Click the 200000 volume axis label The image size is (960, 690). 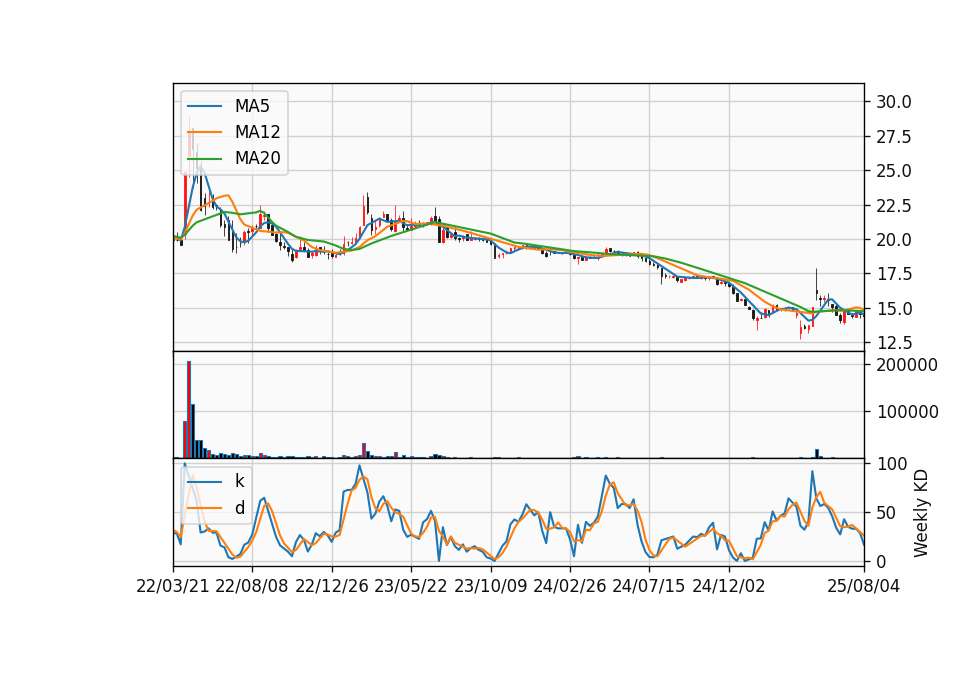pos(907,365)
